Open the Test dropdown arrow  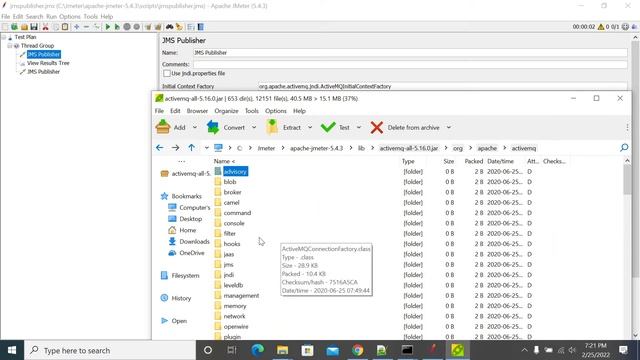[359, 127]
